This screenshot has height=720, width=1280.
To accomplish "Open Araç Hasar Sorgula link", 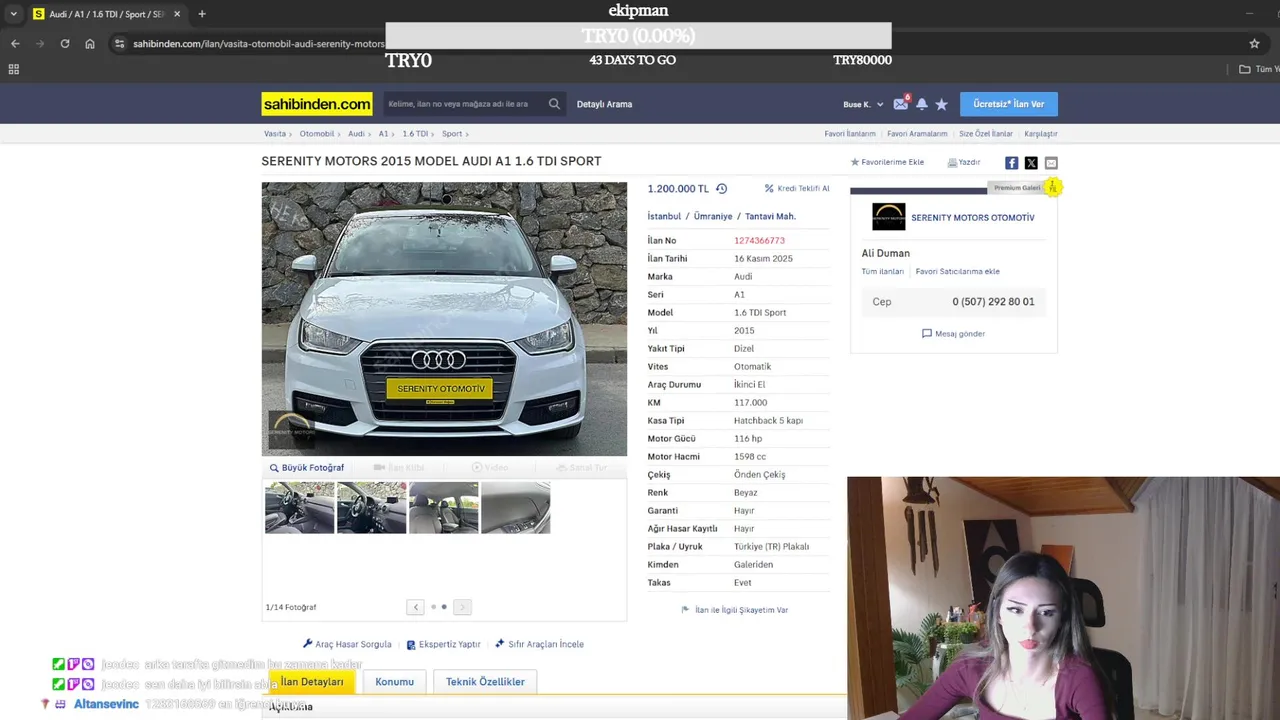I will coord(347,644).
